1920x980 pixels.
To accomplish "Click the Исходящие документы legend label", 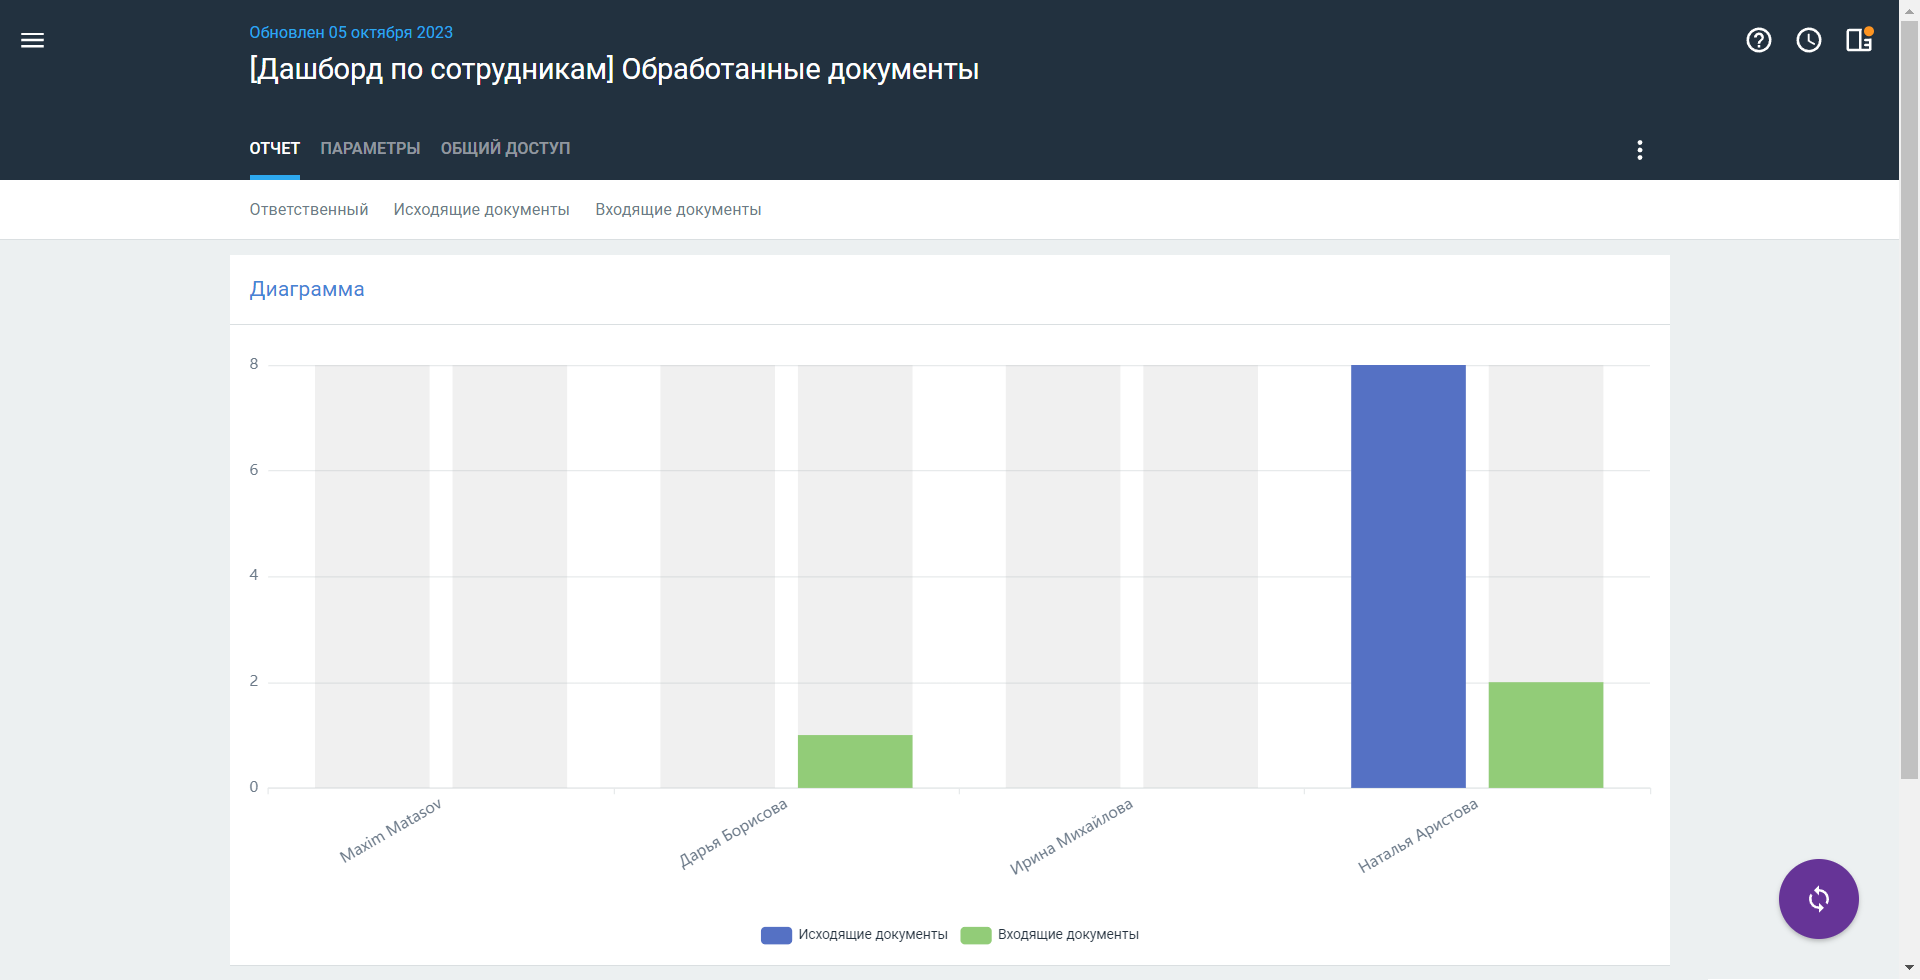I will tap(873, 935).
